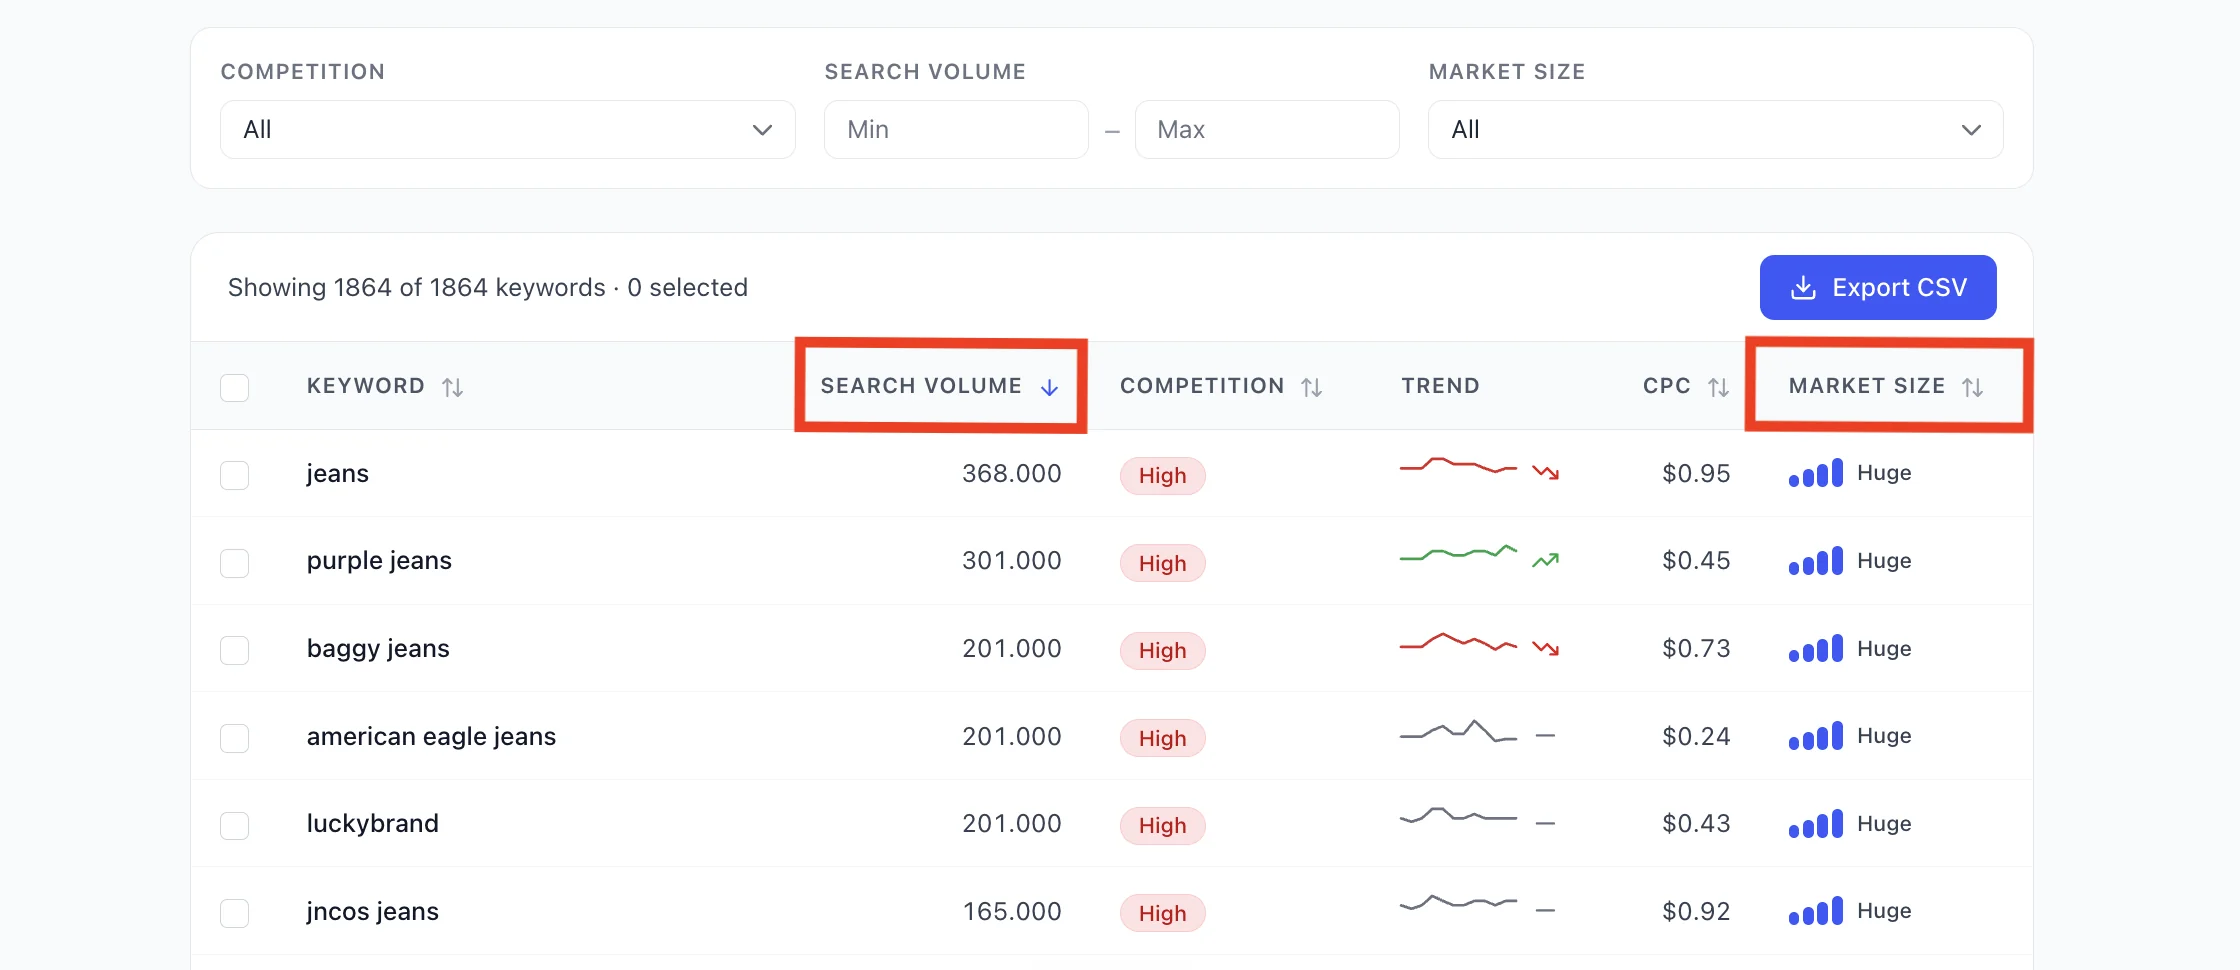Click the market size bars icon for luckybrand

tap(1816, 824)
